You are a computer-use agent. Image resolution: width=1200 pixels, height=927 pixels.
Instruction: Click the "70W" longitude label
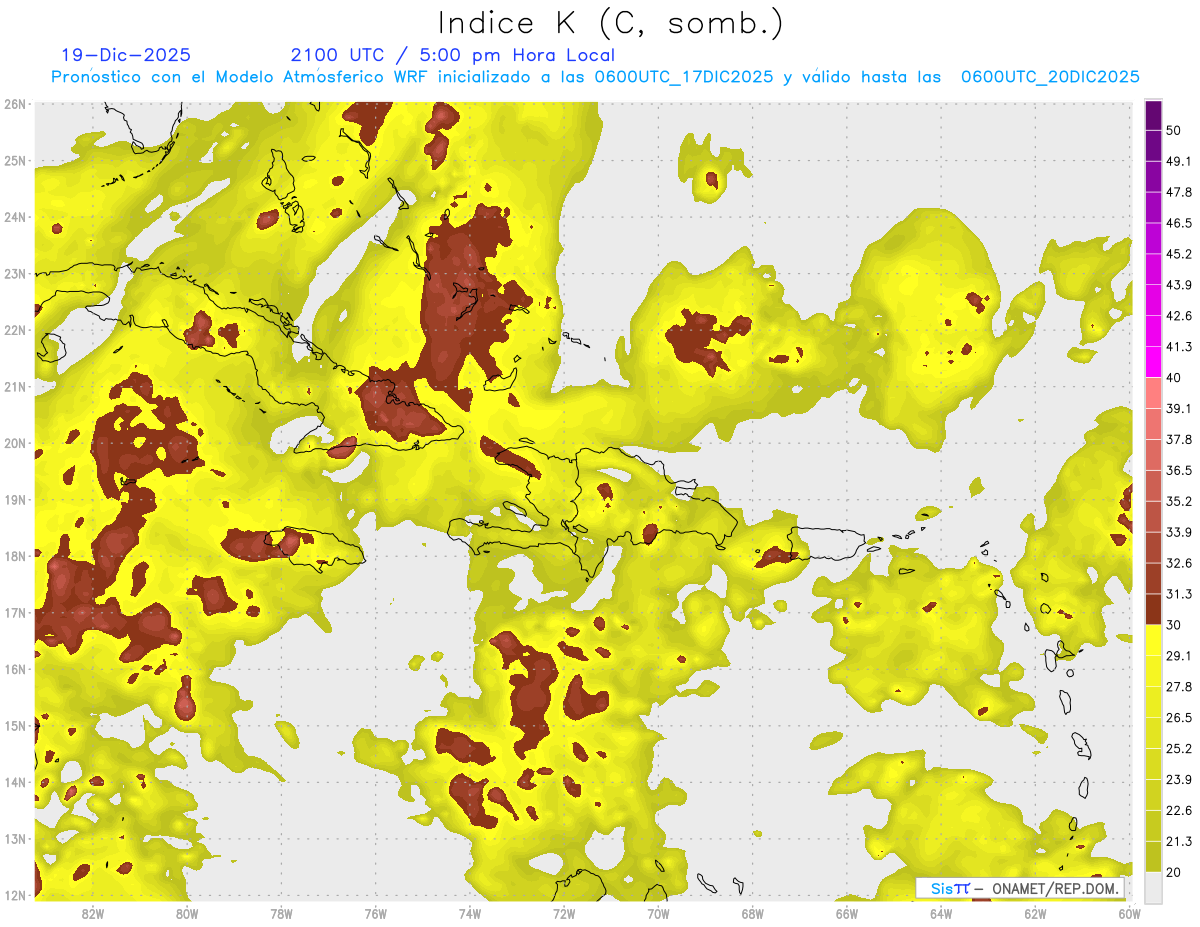pos(658,913)
